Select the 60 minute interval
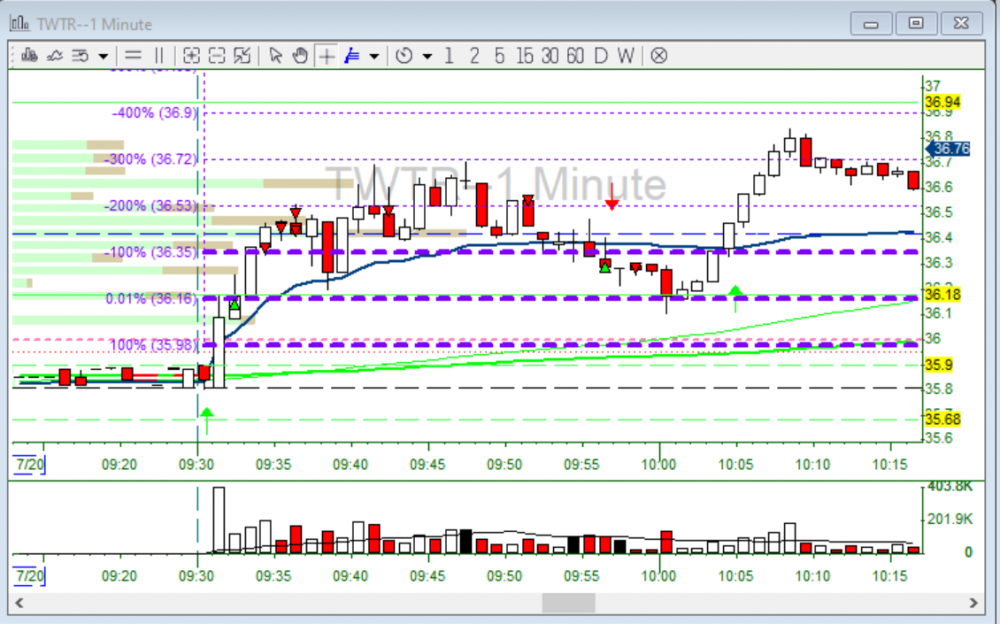Screen dimensions: 1000x624 574,56
